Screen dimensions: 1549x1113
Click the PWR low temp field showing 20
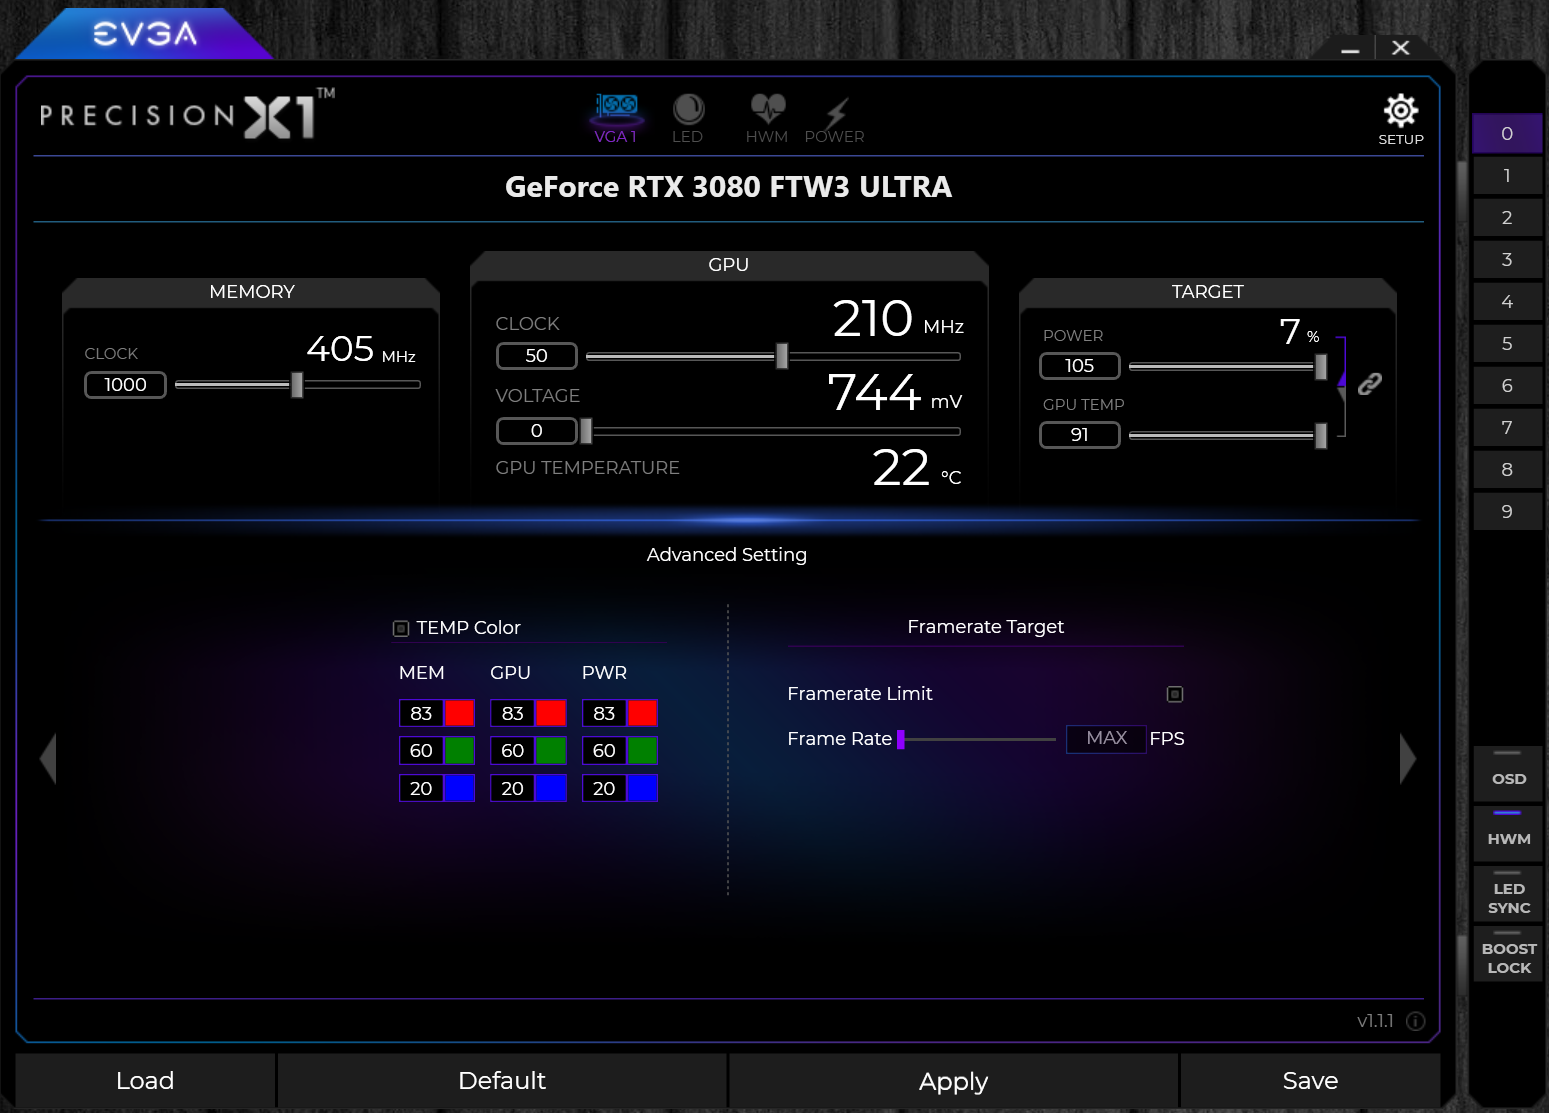pyautogui.click(x=604, y=788)
